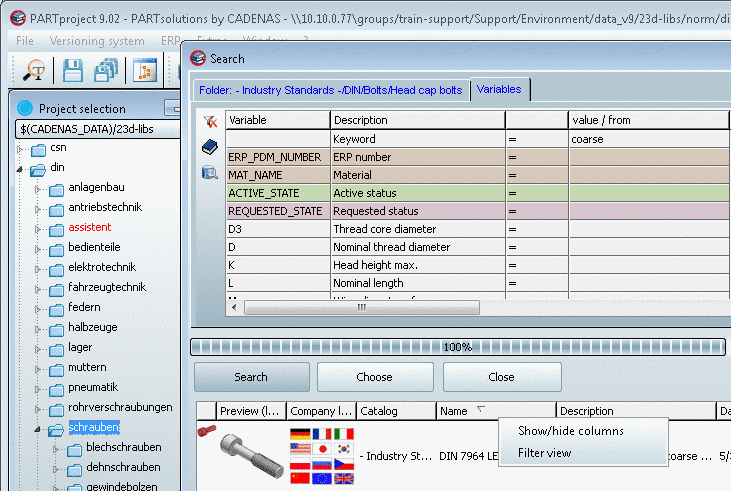This screenshot has width=731, height=491.
Task: Click the Keyword value cell containing coarse
Action: click(648, 139)
